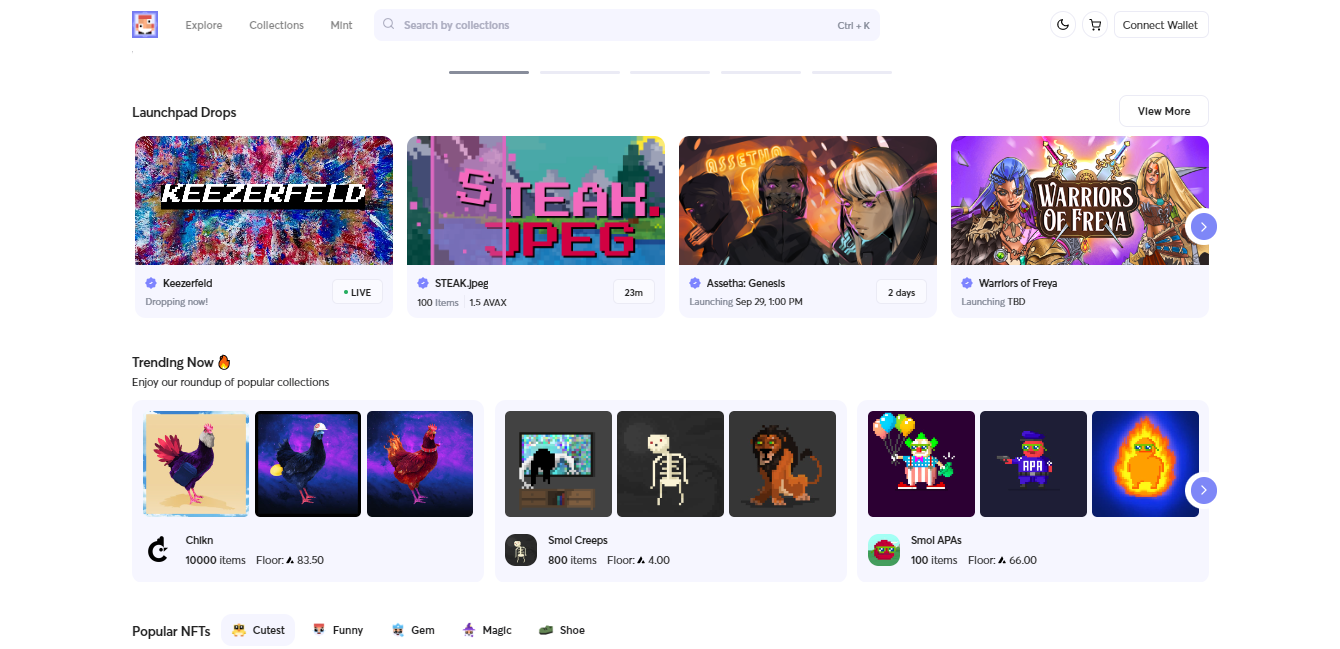The width and height of the screenshot is (1340, 649).
Task: Click the Cutest emoji icon
Action: (239, 630)
